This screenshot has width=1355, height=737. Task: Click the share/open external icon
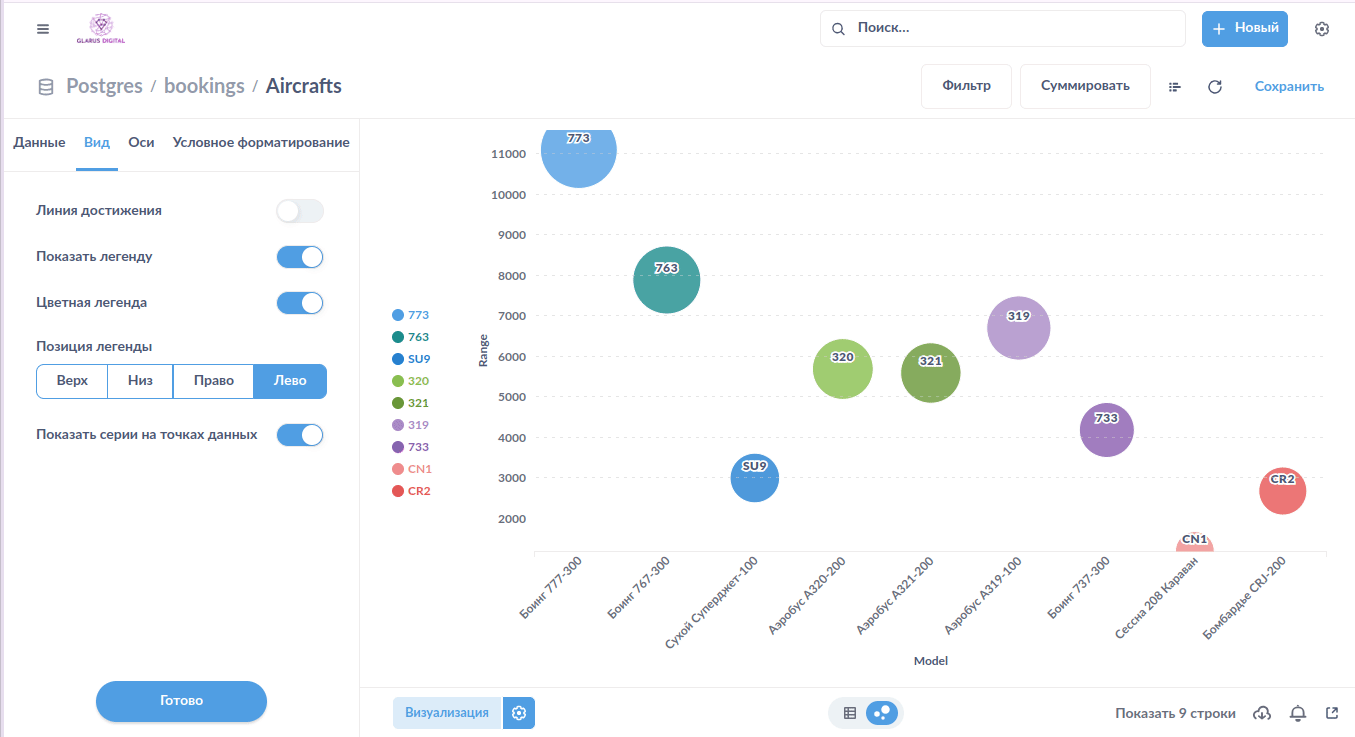(x=1331, y=713)
